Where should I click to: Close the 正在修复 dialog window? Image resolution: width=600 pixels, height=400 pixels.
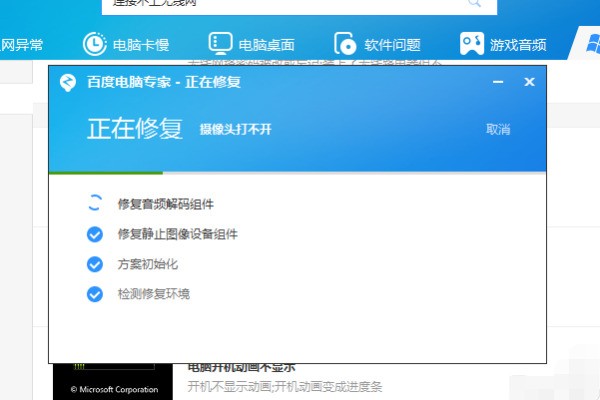[530, 82]
